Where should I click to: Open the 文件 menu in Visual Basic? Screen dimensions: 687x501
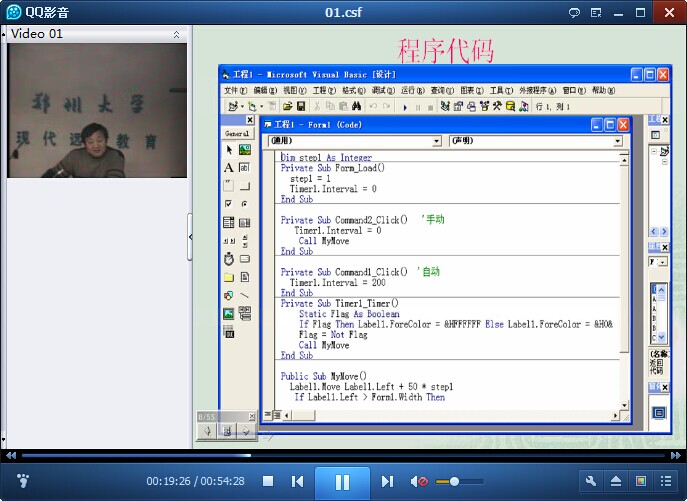[235, 90]
